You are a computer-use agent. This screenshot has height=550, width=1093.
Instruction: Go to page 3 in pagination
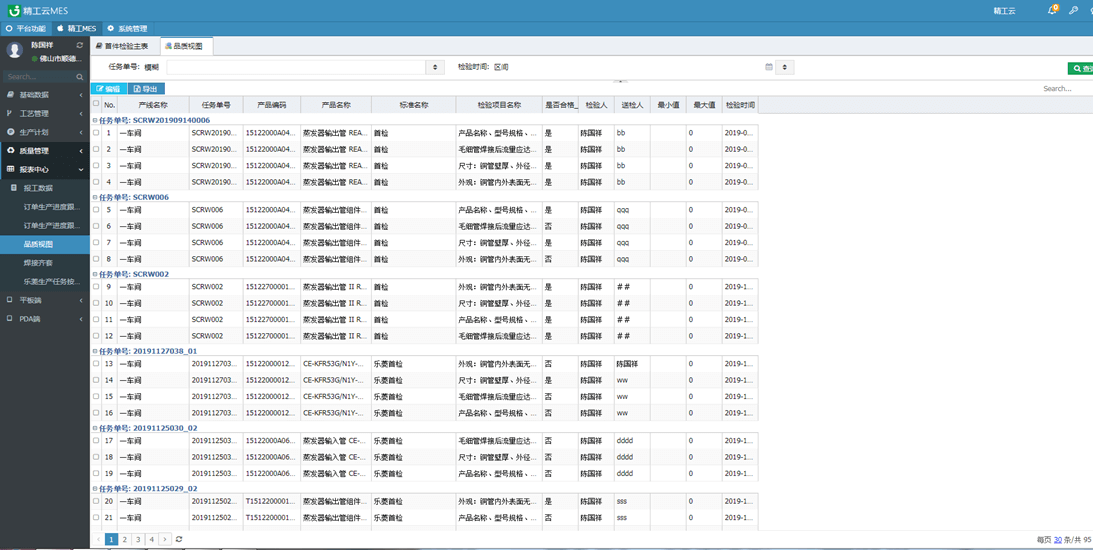[138, 539]
